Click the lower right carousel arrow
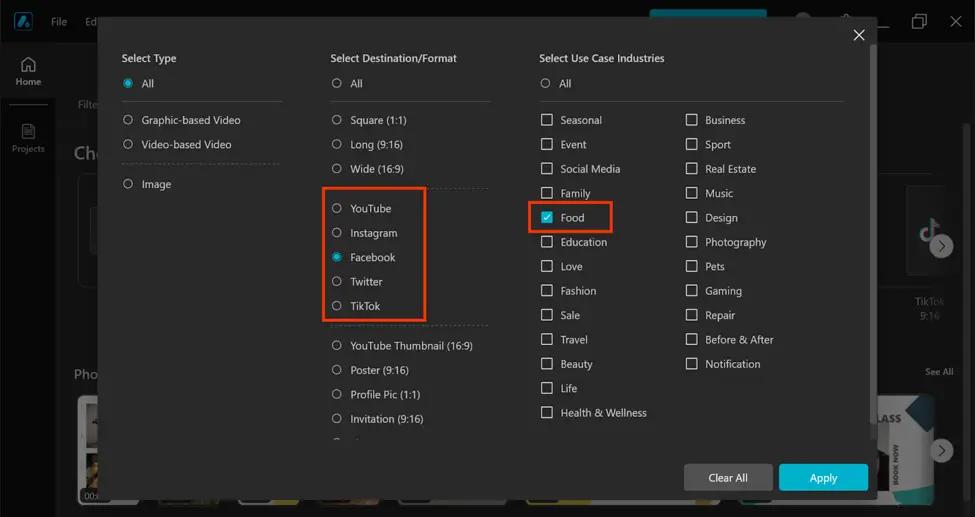 pyautogui.click(x=941, y=450)
